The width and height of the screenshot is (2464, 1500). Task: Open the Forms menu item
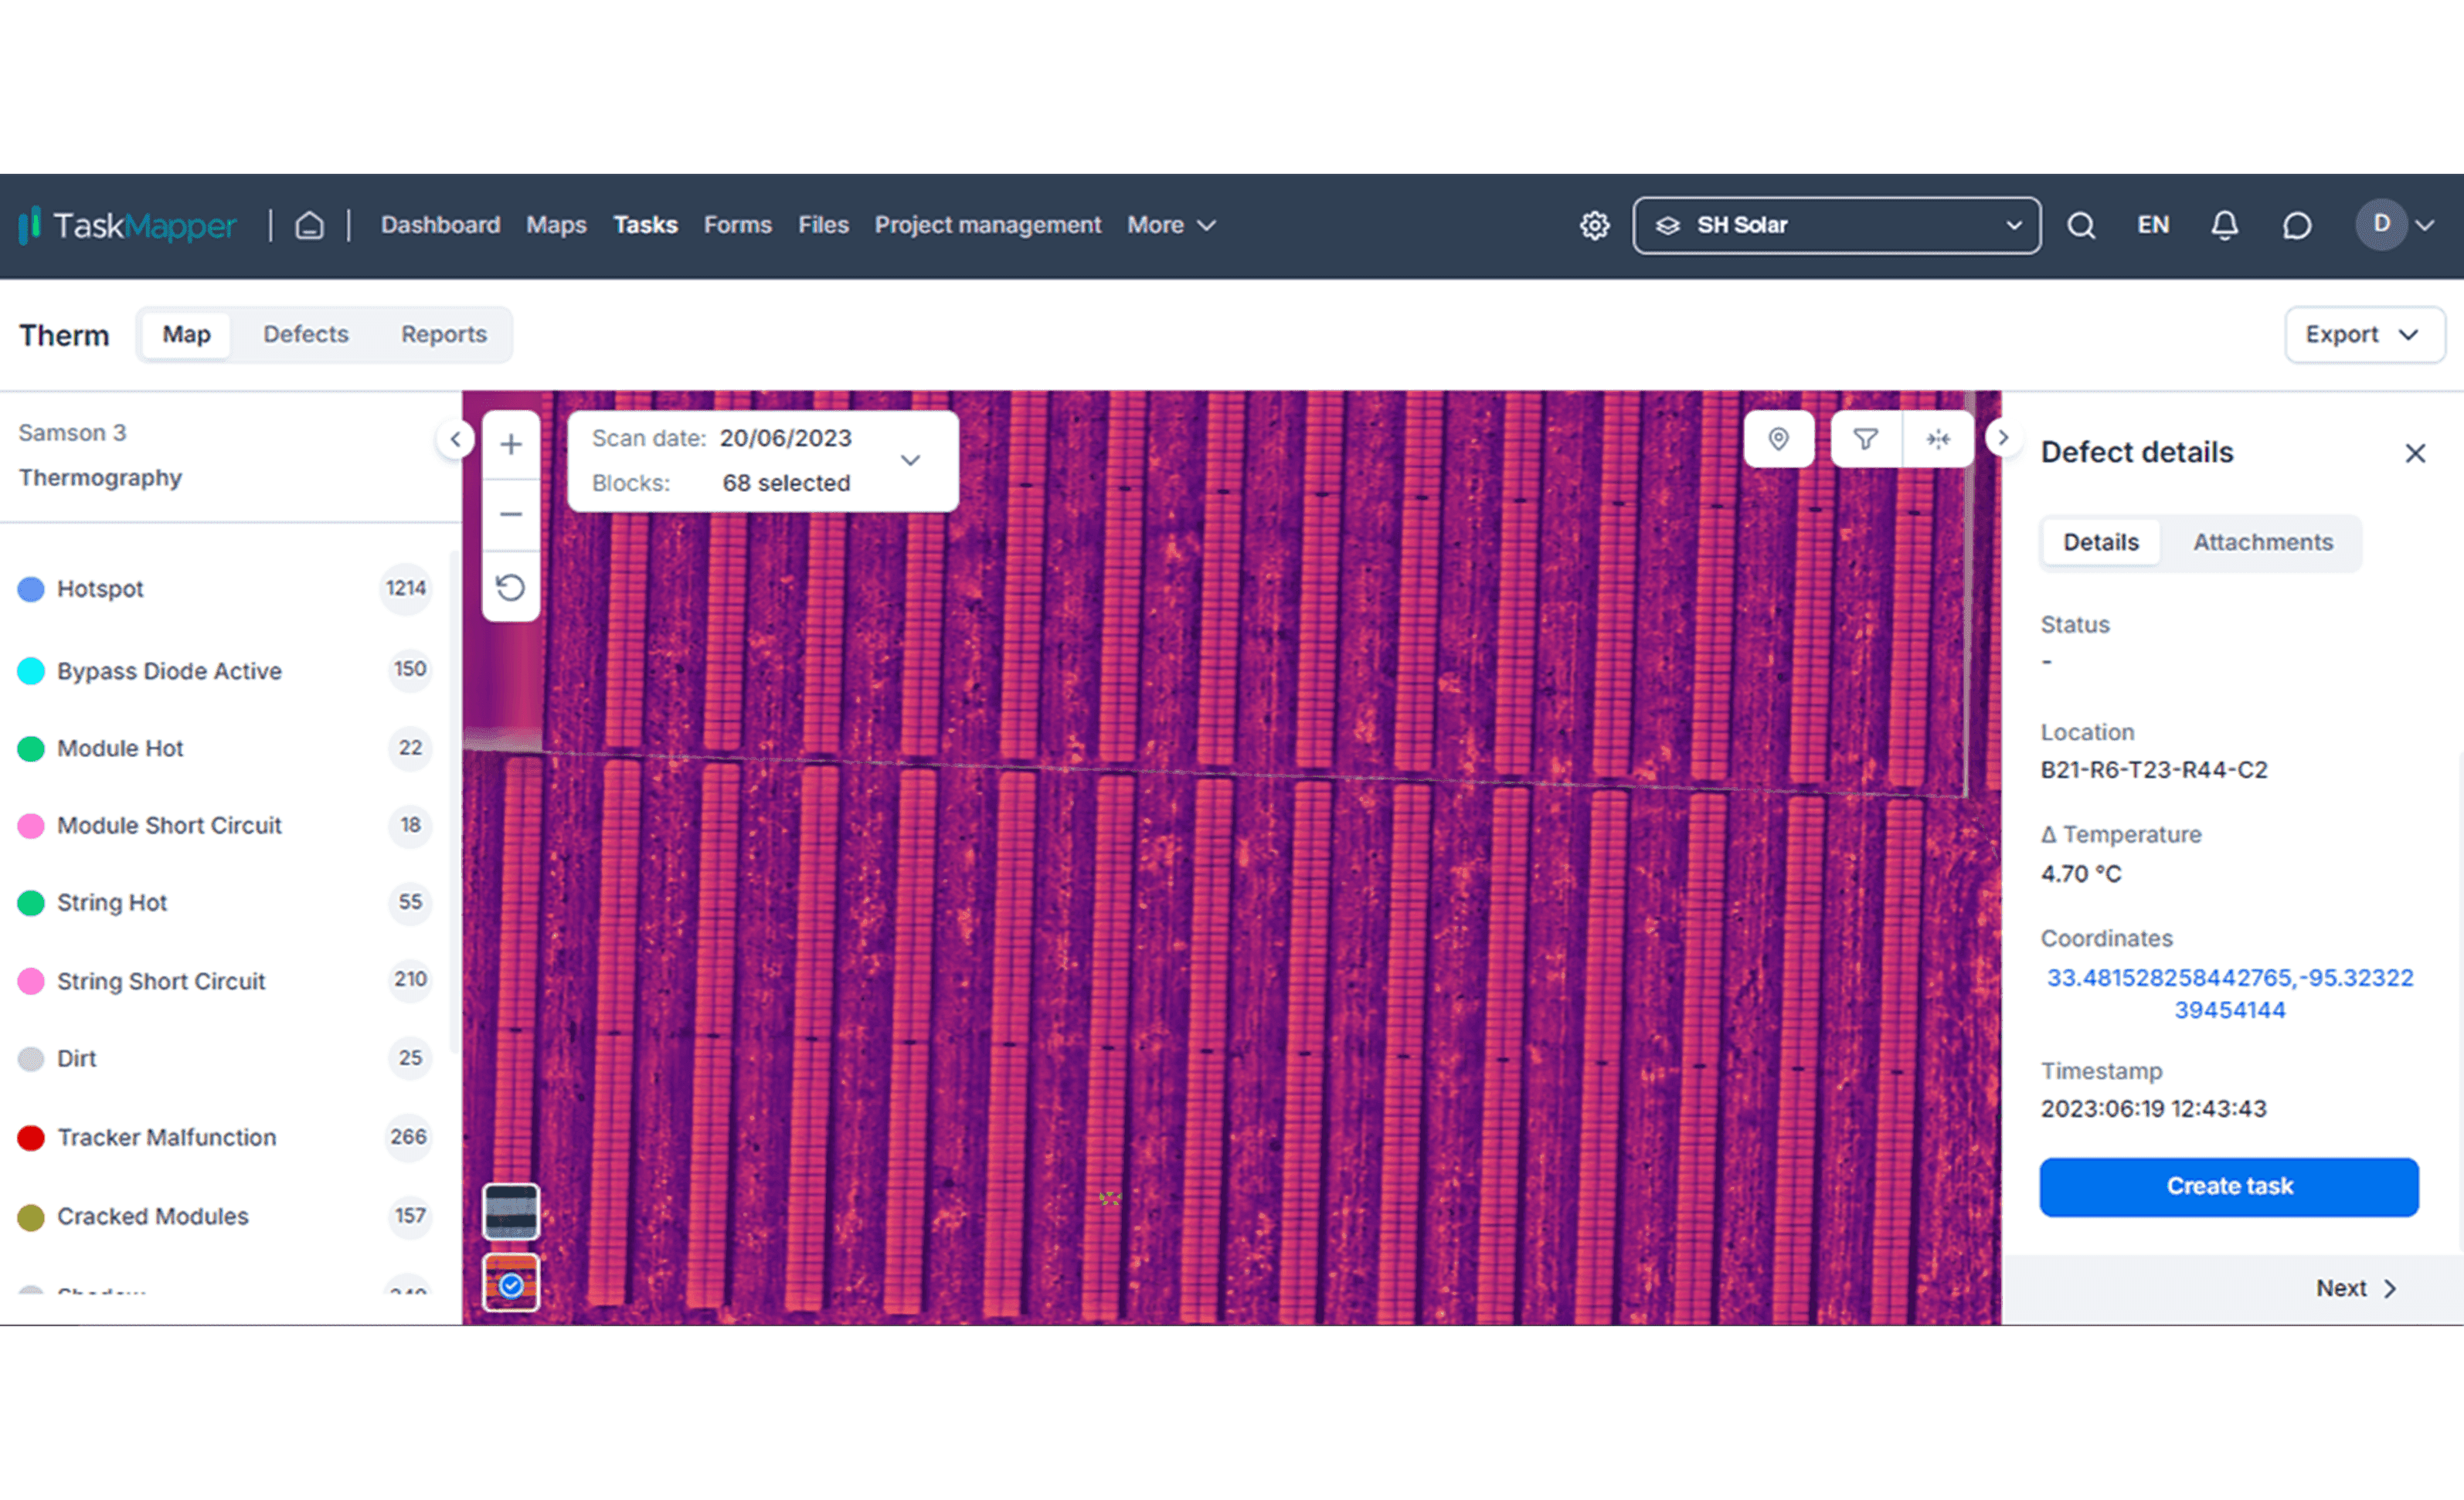(x=737, y=225)
